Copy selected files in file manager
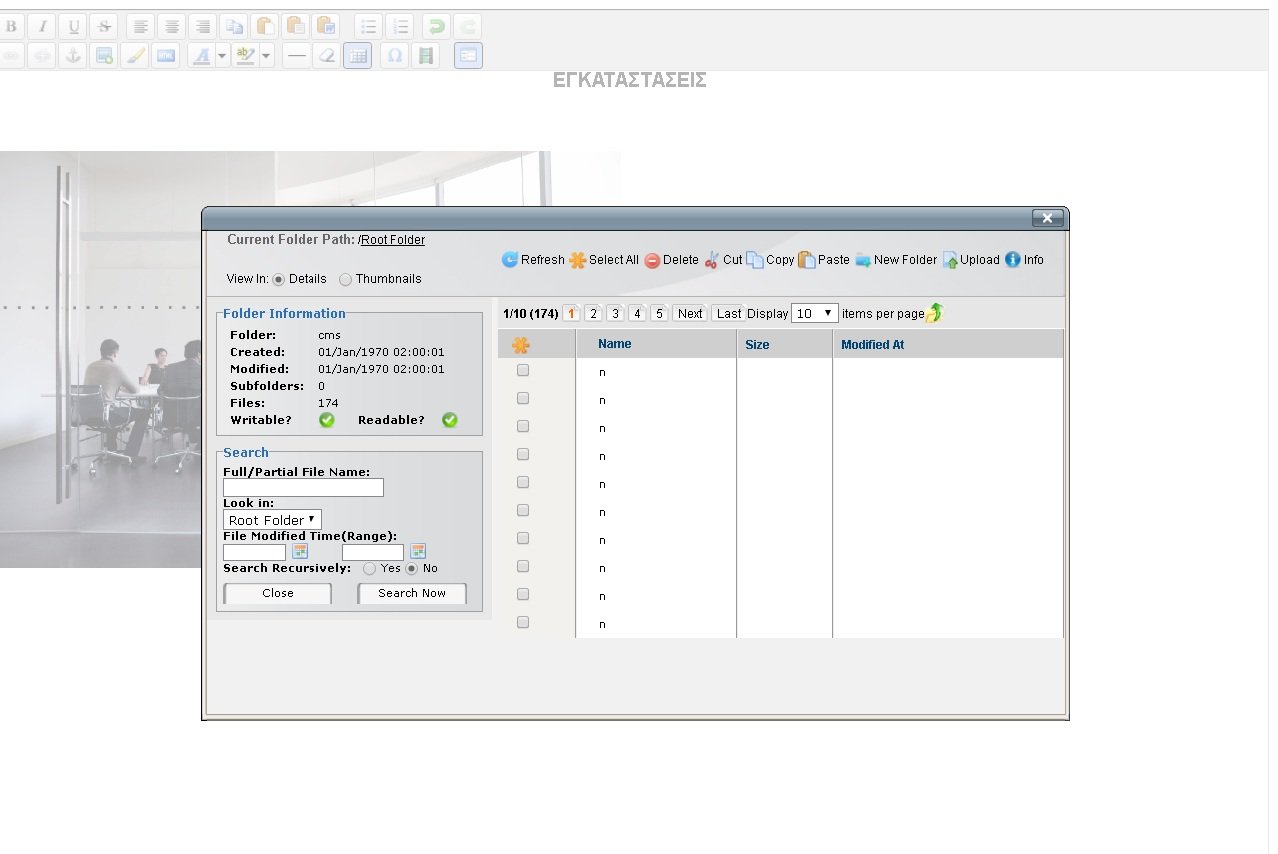Viewport: 1278px width, 854px height. click(770, 260)
